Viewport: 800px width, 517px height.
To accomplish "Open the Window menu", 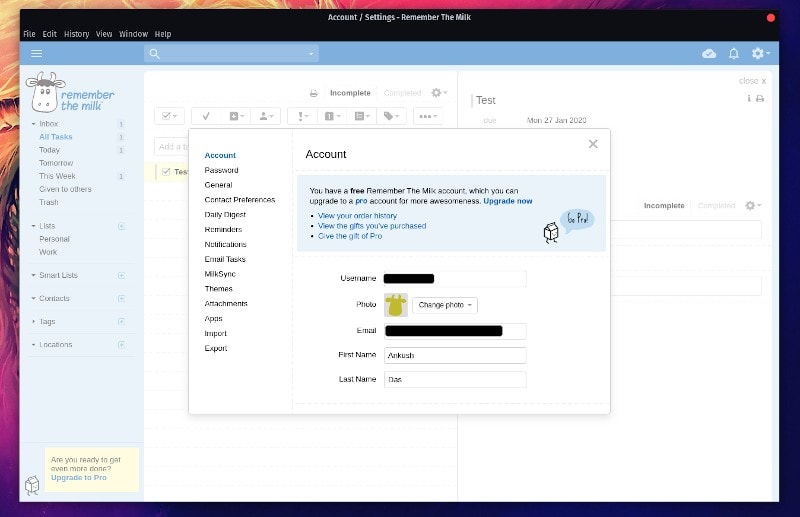I will pos(133,34).
